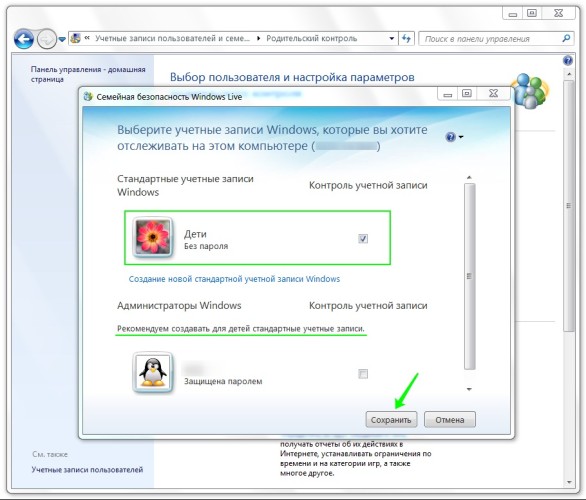This screenshot has height=500, width=586.
Task: Expand the address bar history dropdown
Action: point(391,38)
